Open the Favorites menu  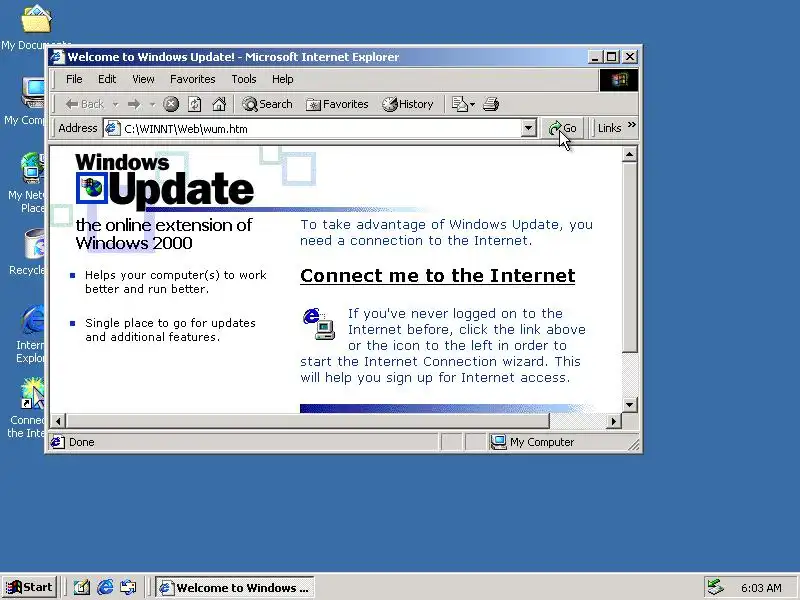coord(192,79)
